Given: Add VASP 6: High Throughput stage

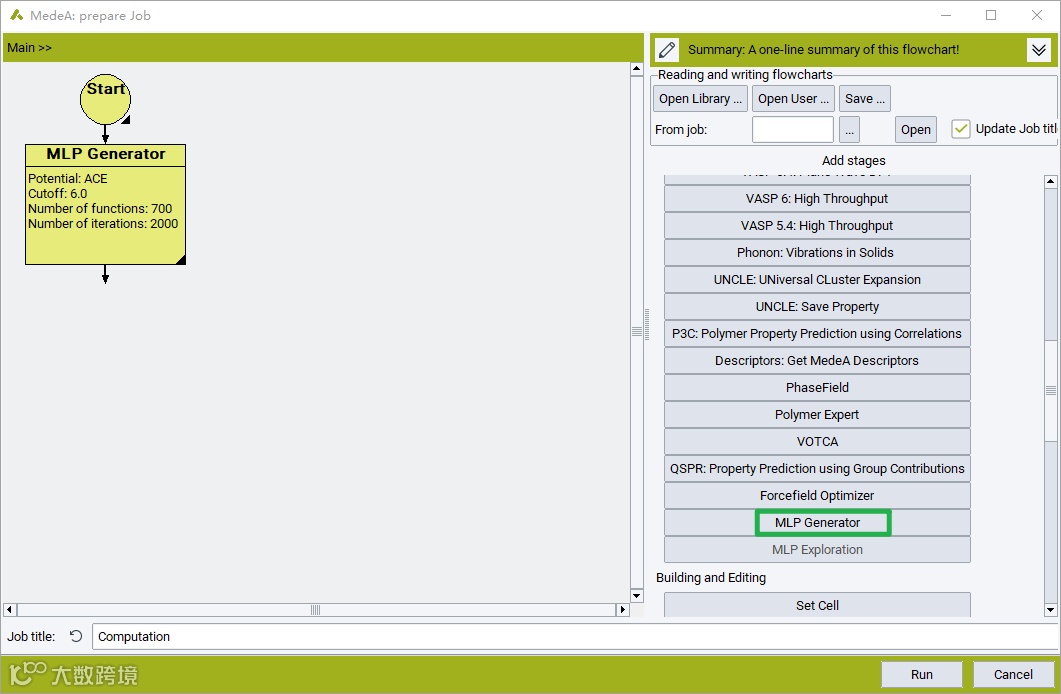Looking at the screenshot, I should pyautogui.click(x=817, y=199).
